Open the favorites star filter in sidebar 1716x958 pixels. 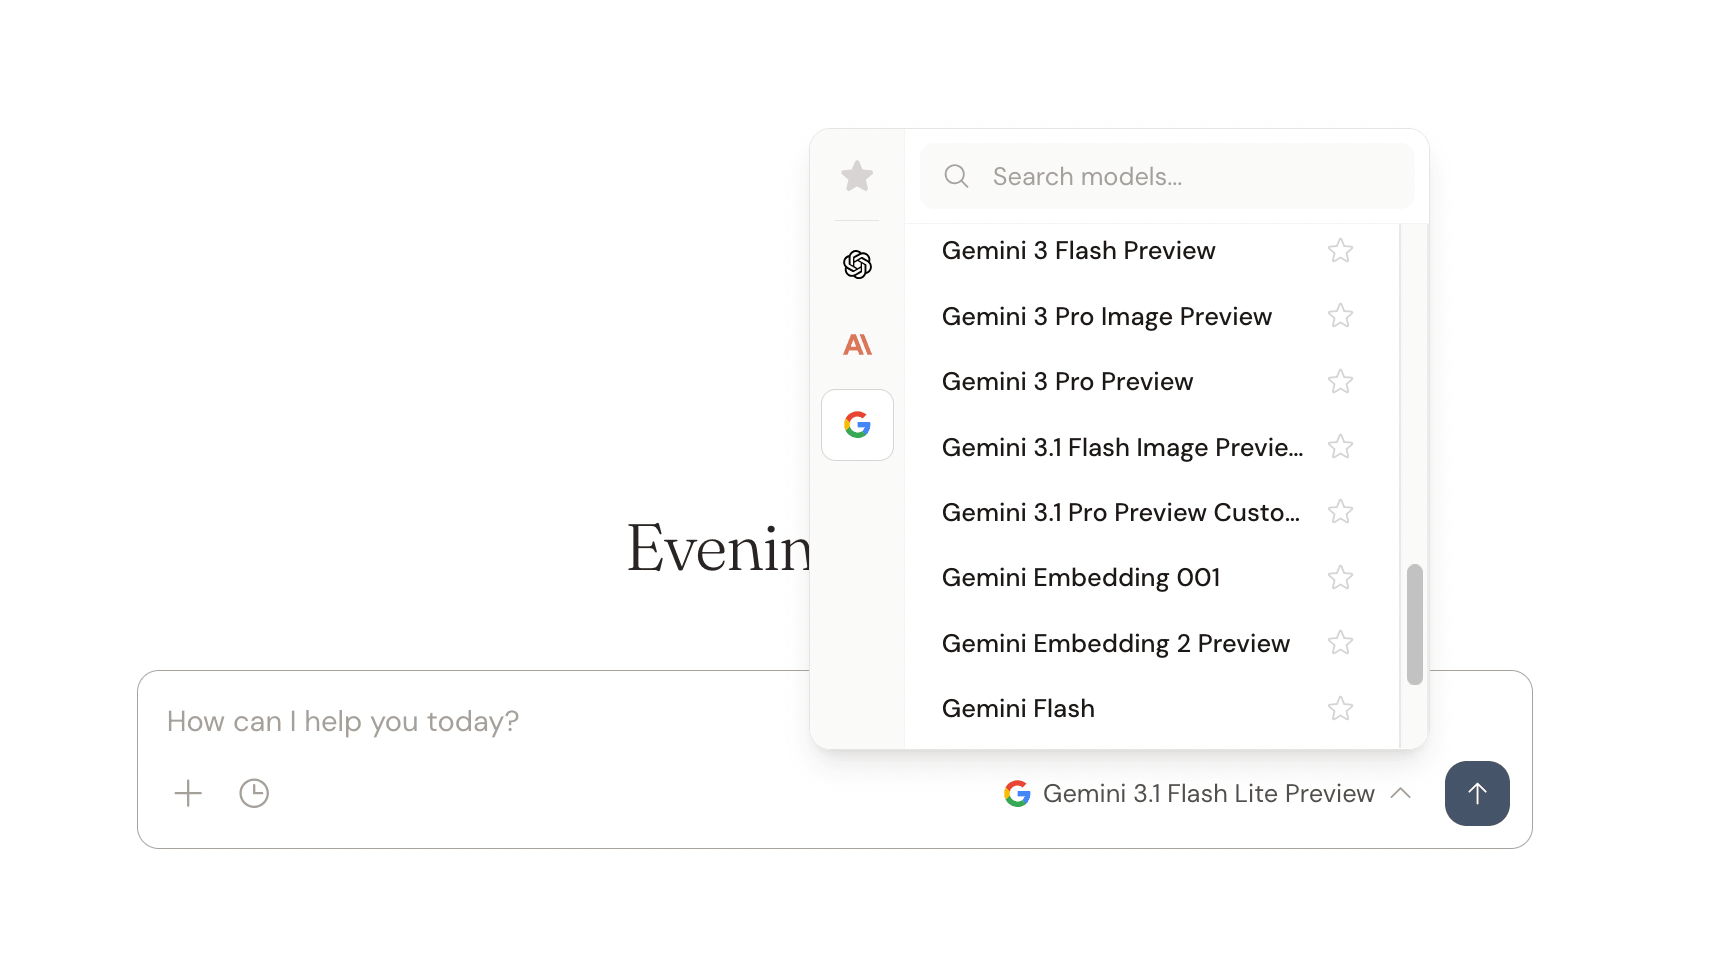857,177
